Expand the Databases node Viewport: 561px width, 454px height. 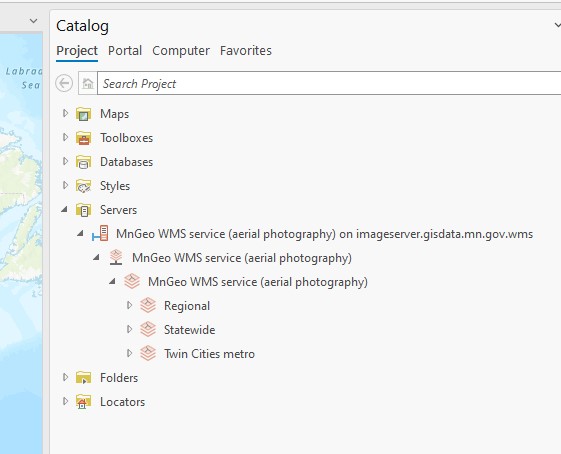[x=65, y=161]
